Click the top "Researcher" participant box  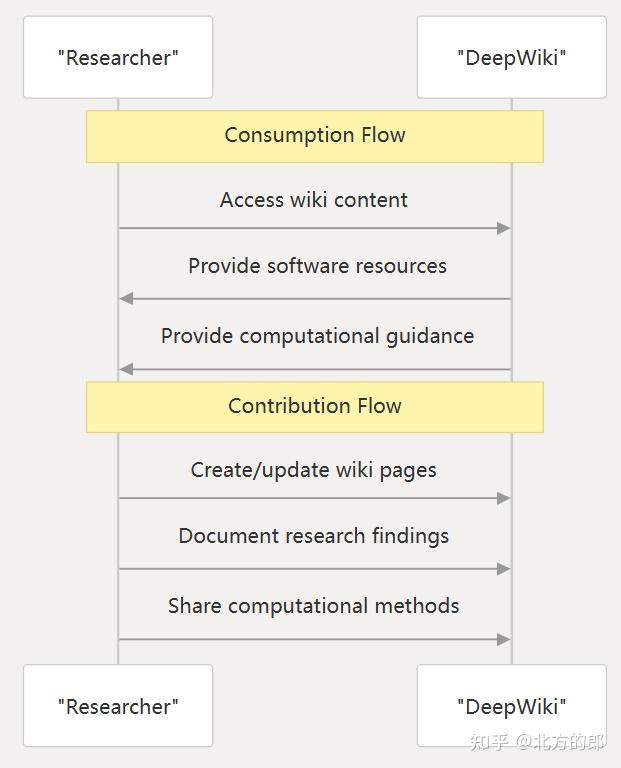(x=118, y=57)
